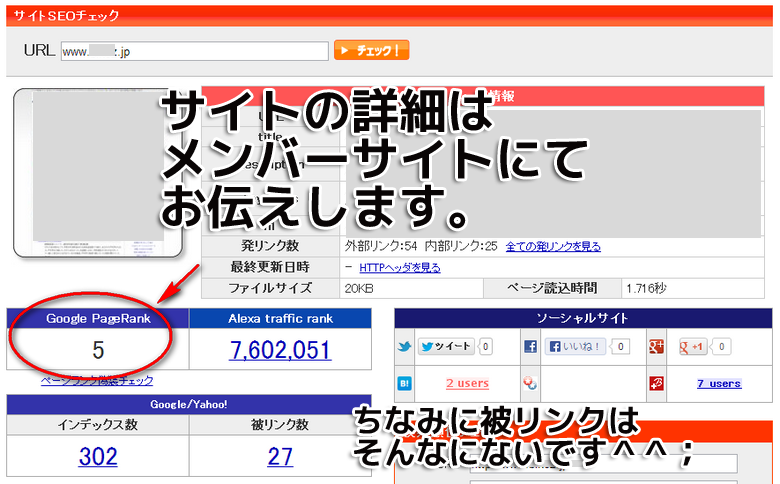Open HTTPヘッダを見る link
This screenshot has width=780, height=484.
tap(399, 268)
